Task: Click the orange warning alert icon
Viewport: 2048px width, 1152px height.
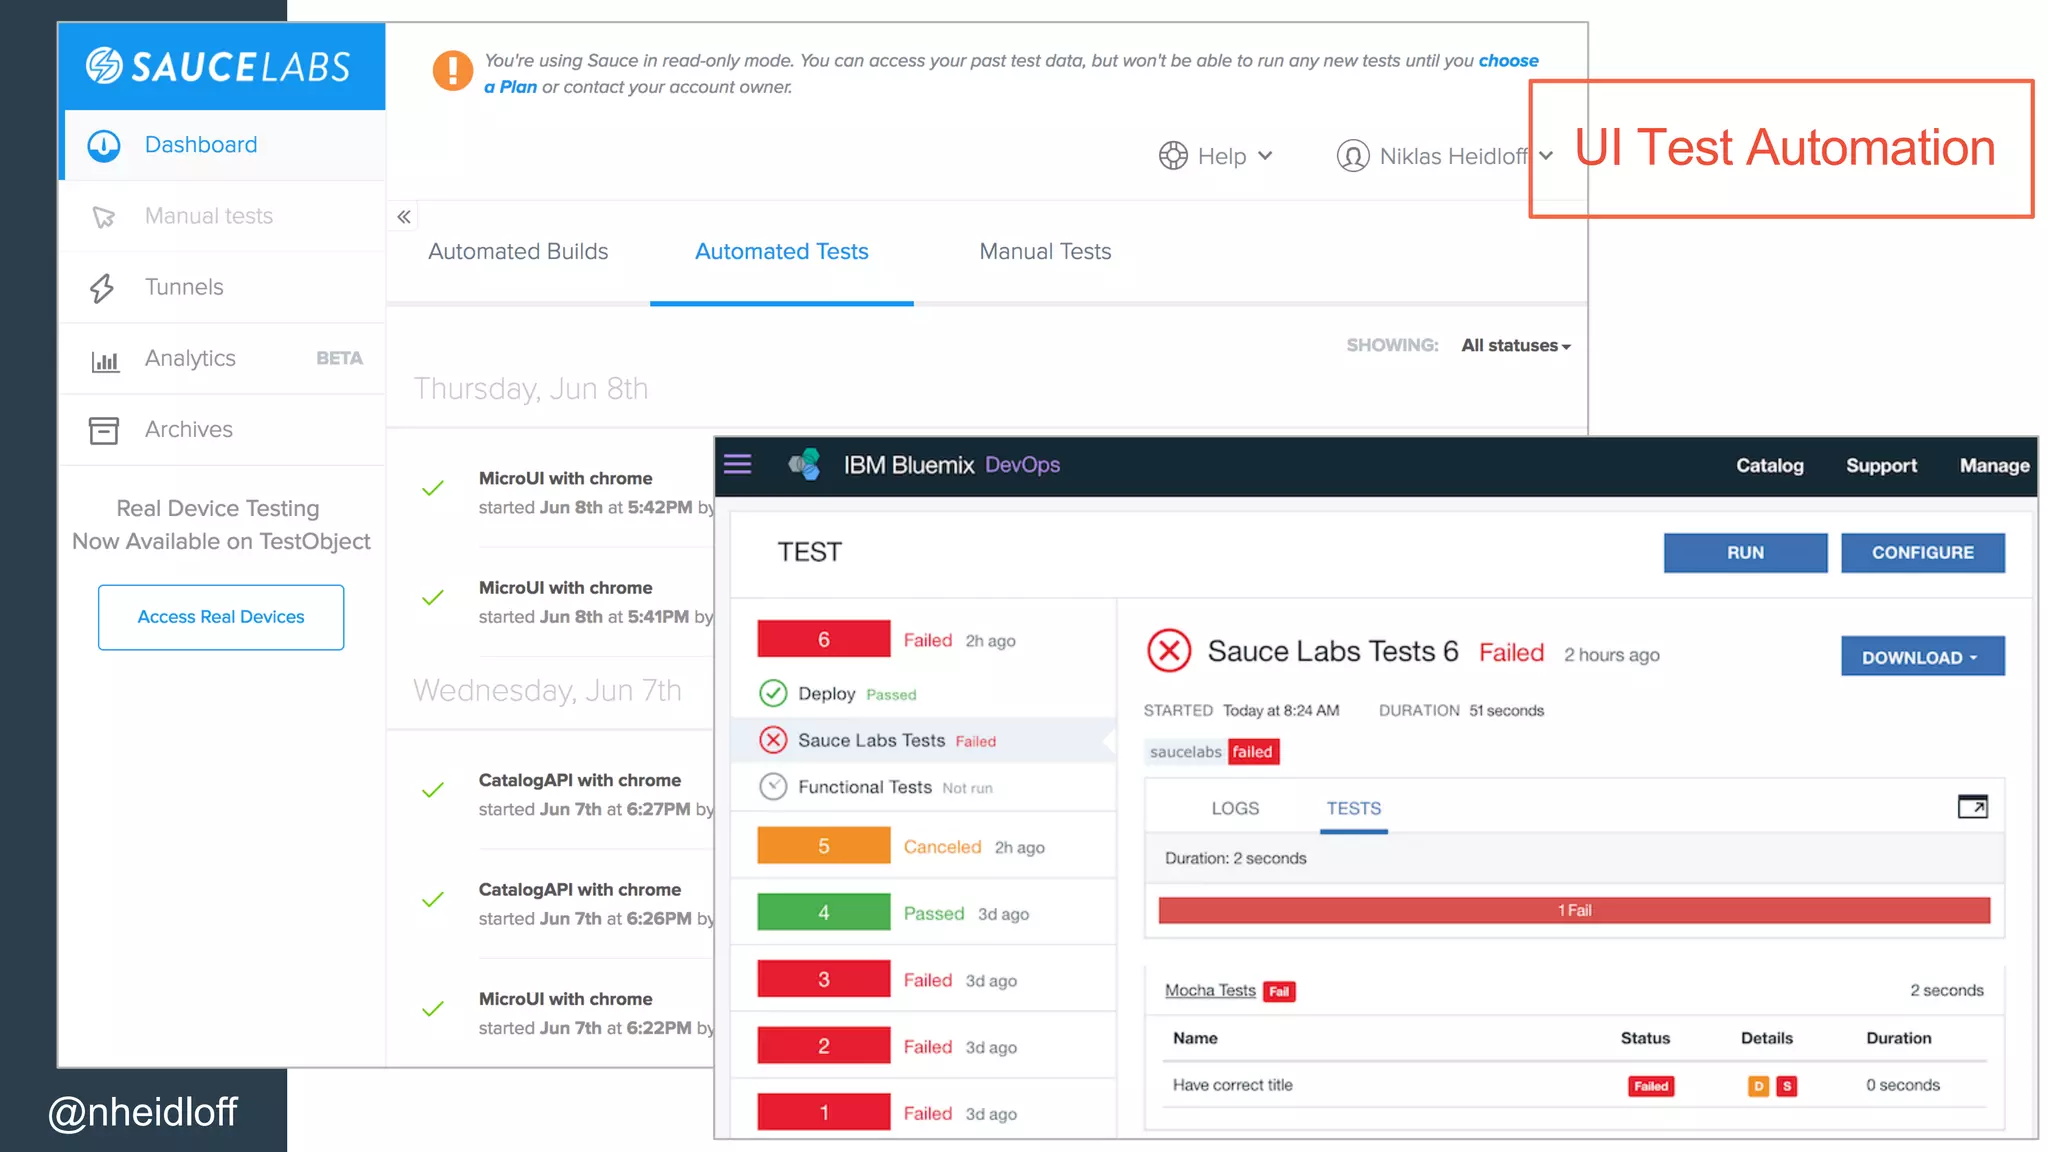Action: point(453,71)
